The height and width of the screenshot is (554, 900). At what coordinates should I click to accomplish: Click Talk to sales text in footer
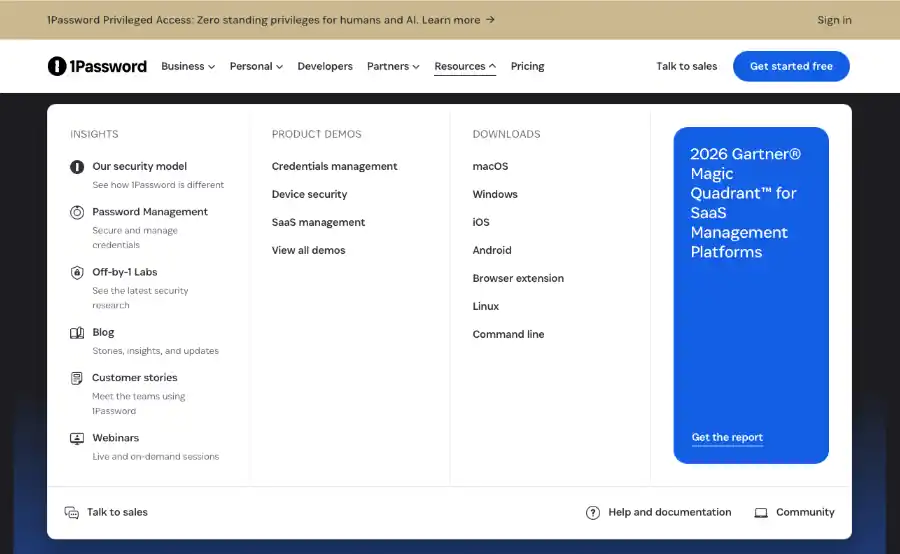pyautogui.click(x=117, y=512)
